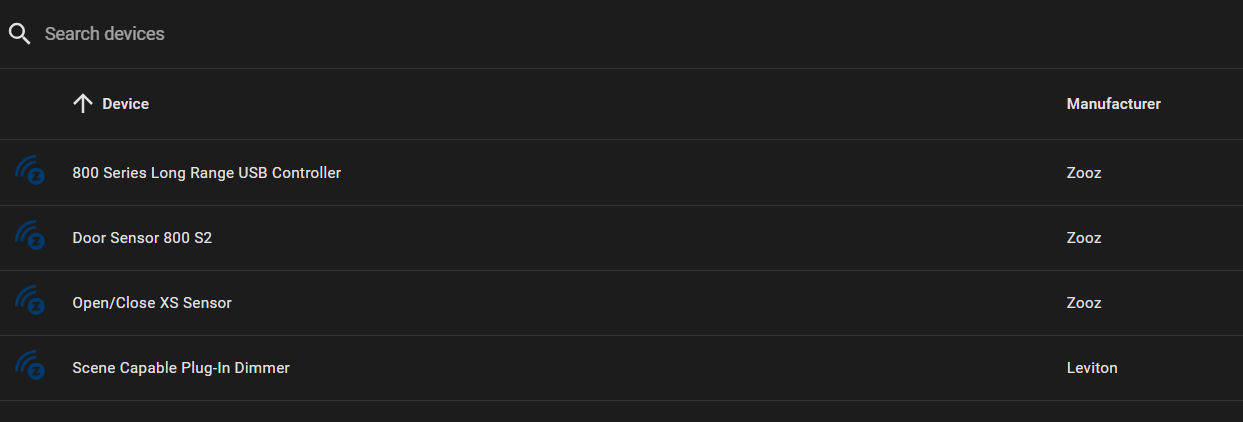Viewport: 1243px width, 422px height.
Task: Sort by the Device column header
Action: click(125, 104)
